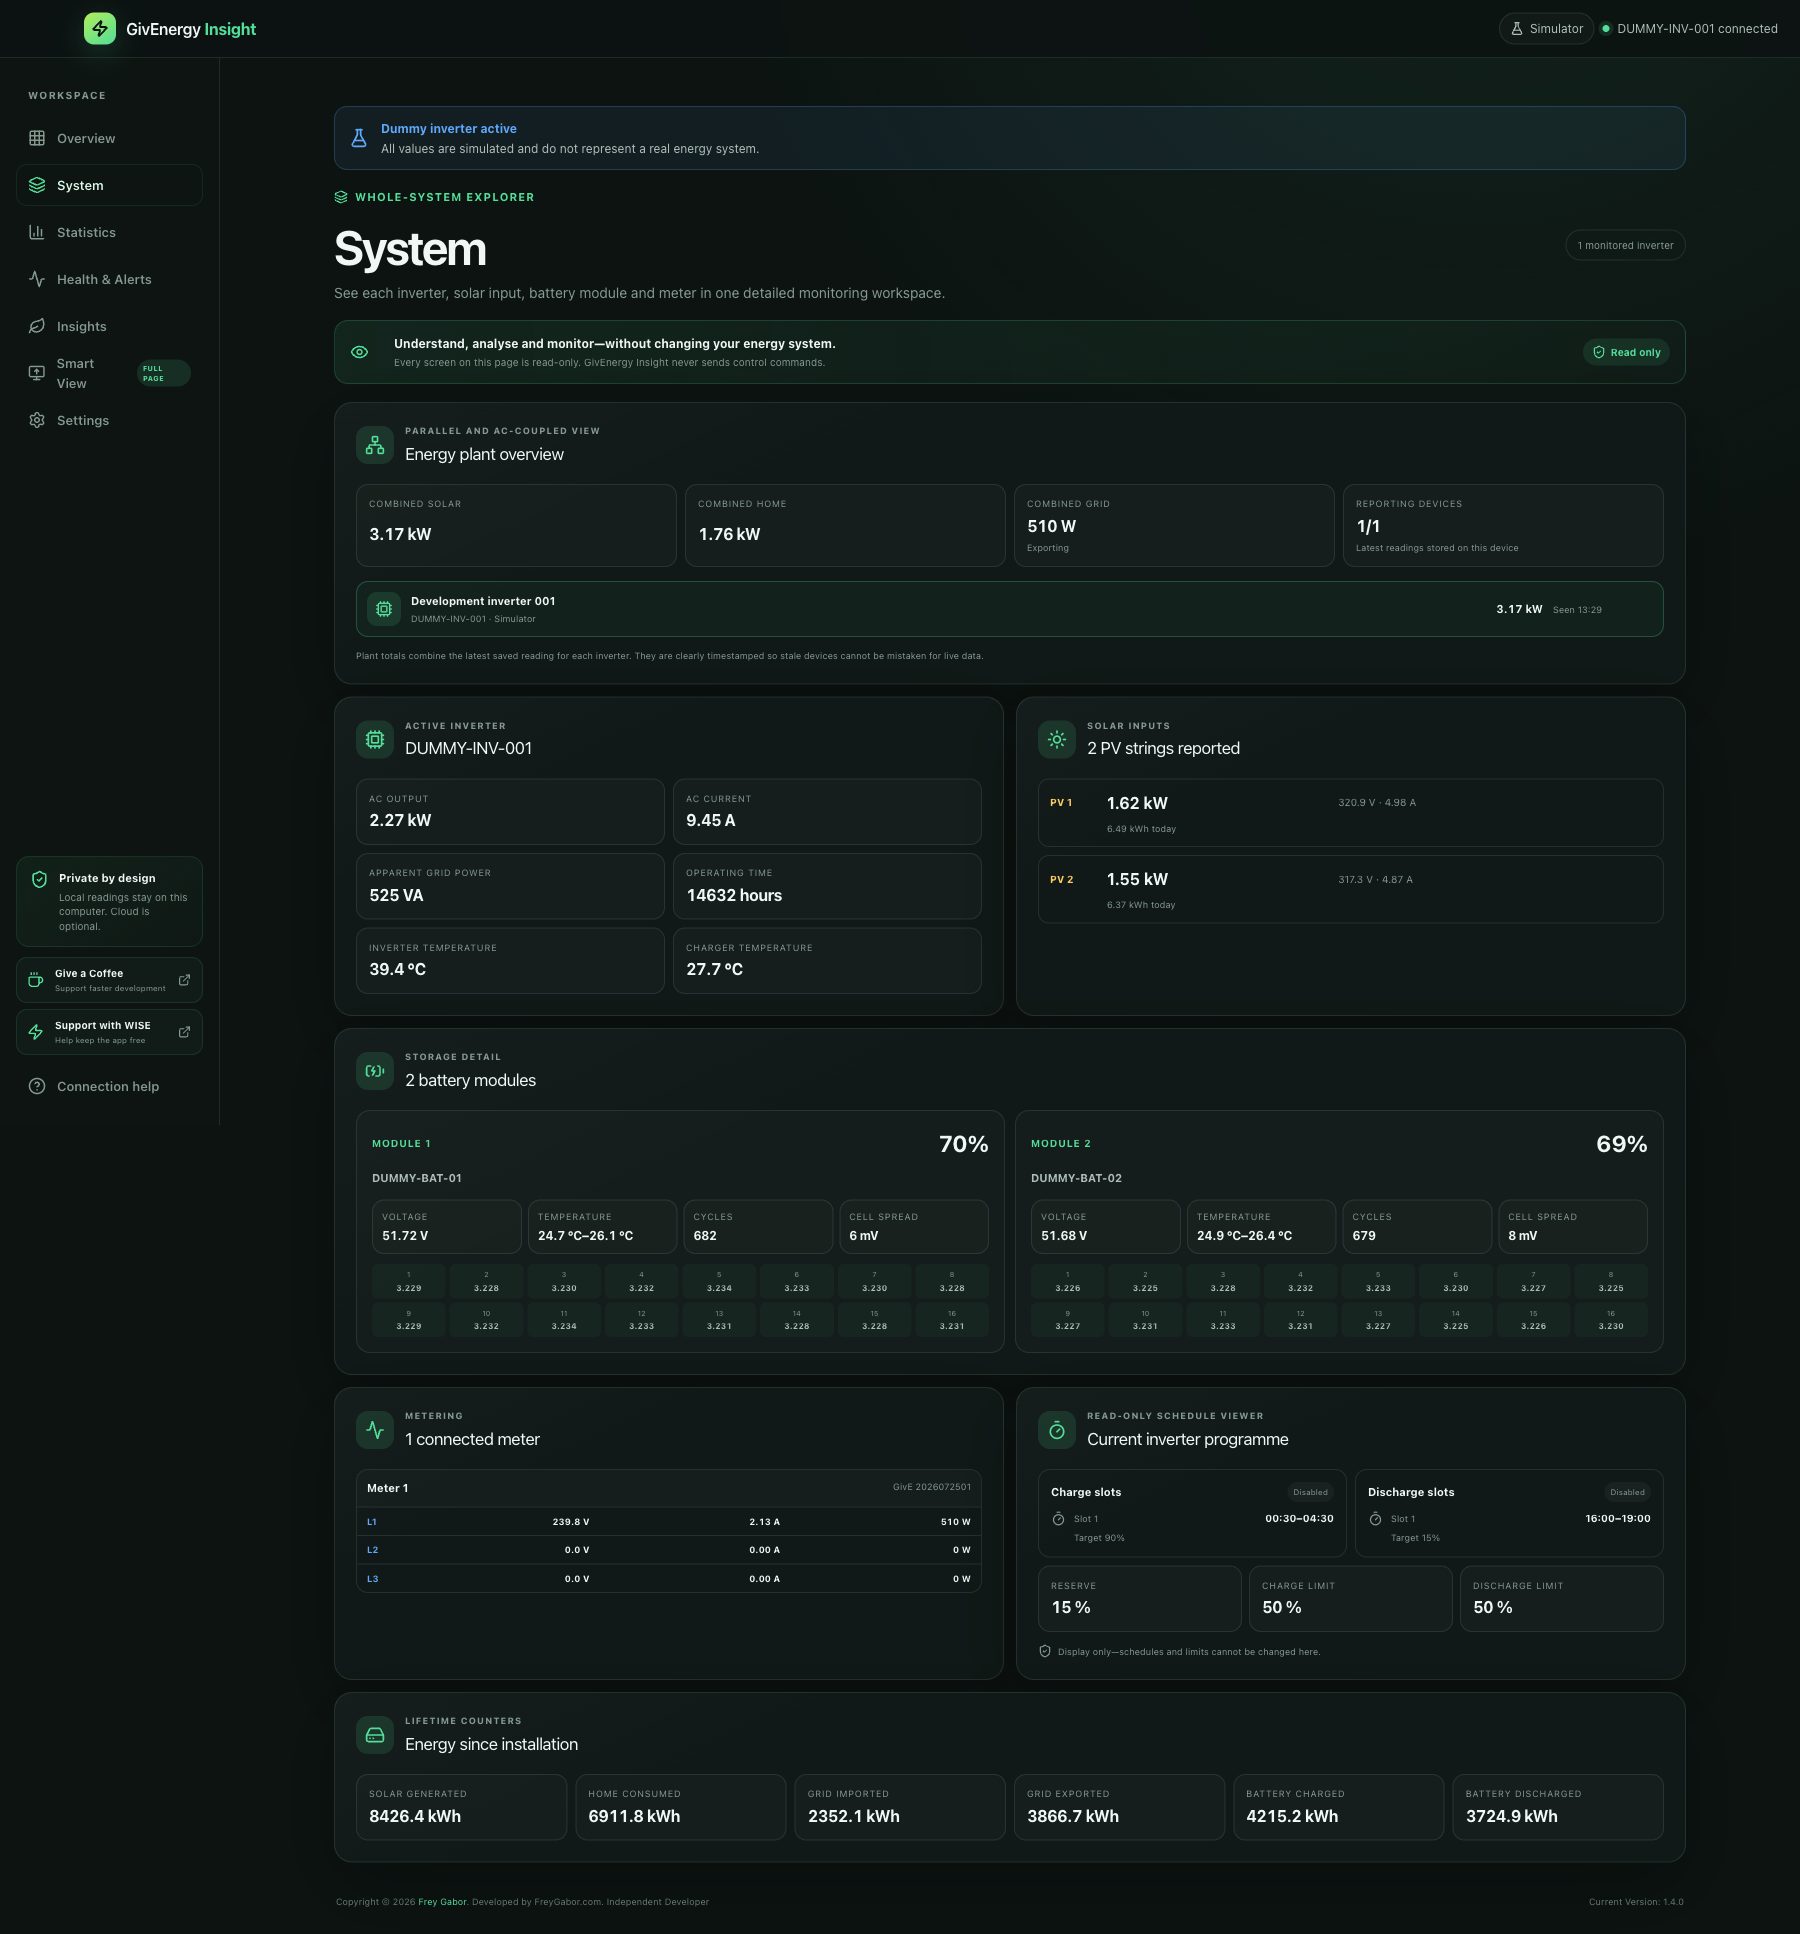The width and height of the screenshot is (1800, 1934).
Task: Open the Insights sidebar entry
Action: 109,326
